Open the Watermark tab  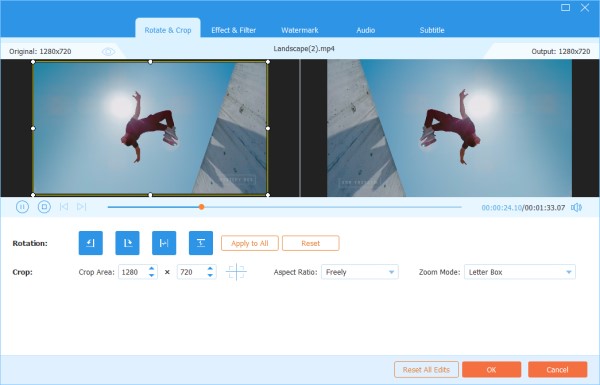click(x=300, y=30)
